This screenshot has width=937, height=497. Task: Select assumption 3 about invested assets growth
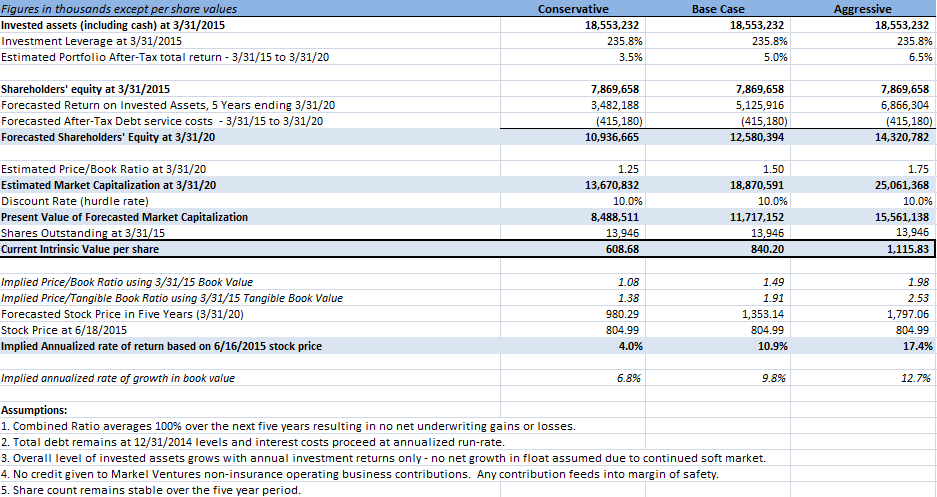point(383,459)
